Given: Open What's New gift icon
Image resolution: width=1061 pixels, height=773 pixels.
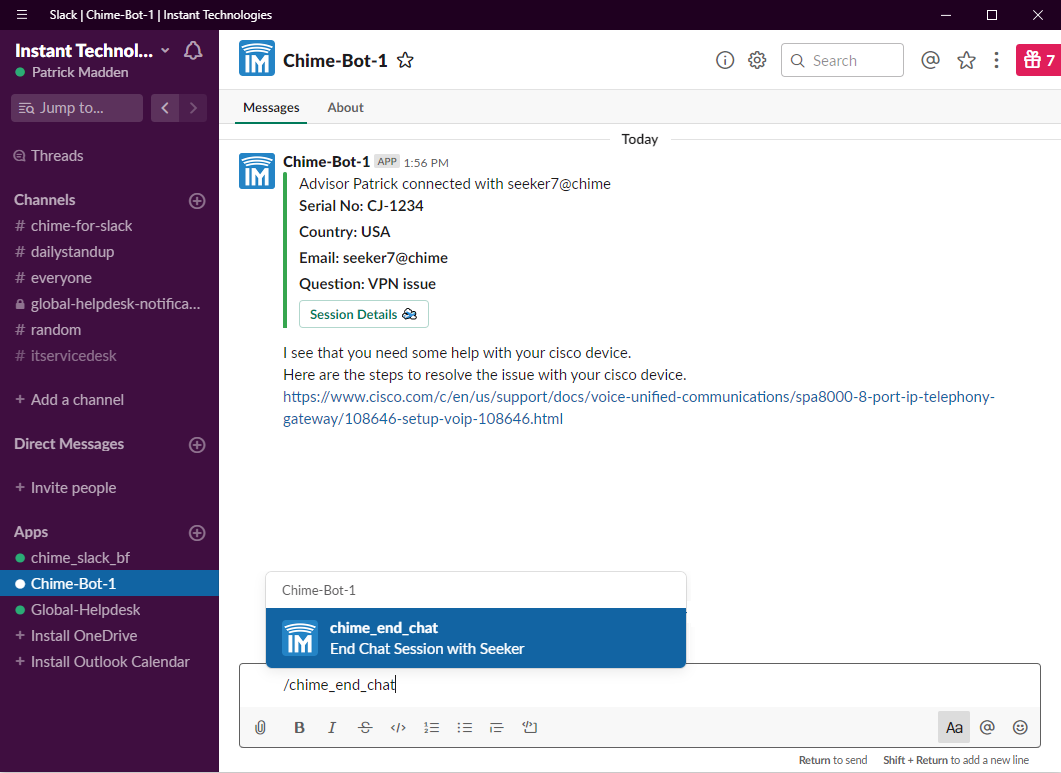Looking at the screenshot, I should pos(1038,60).
